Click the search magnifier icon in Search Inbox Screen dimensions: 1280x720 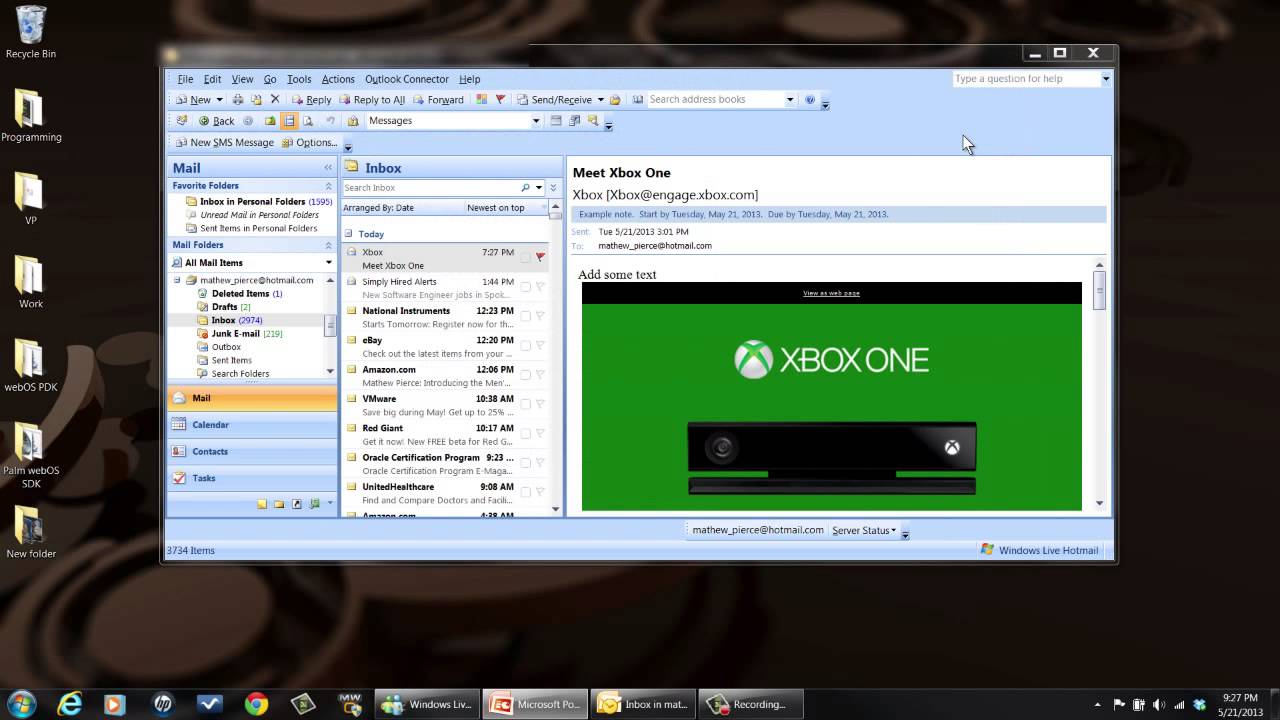525,188
